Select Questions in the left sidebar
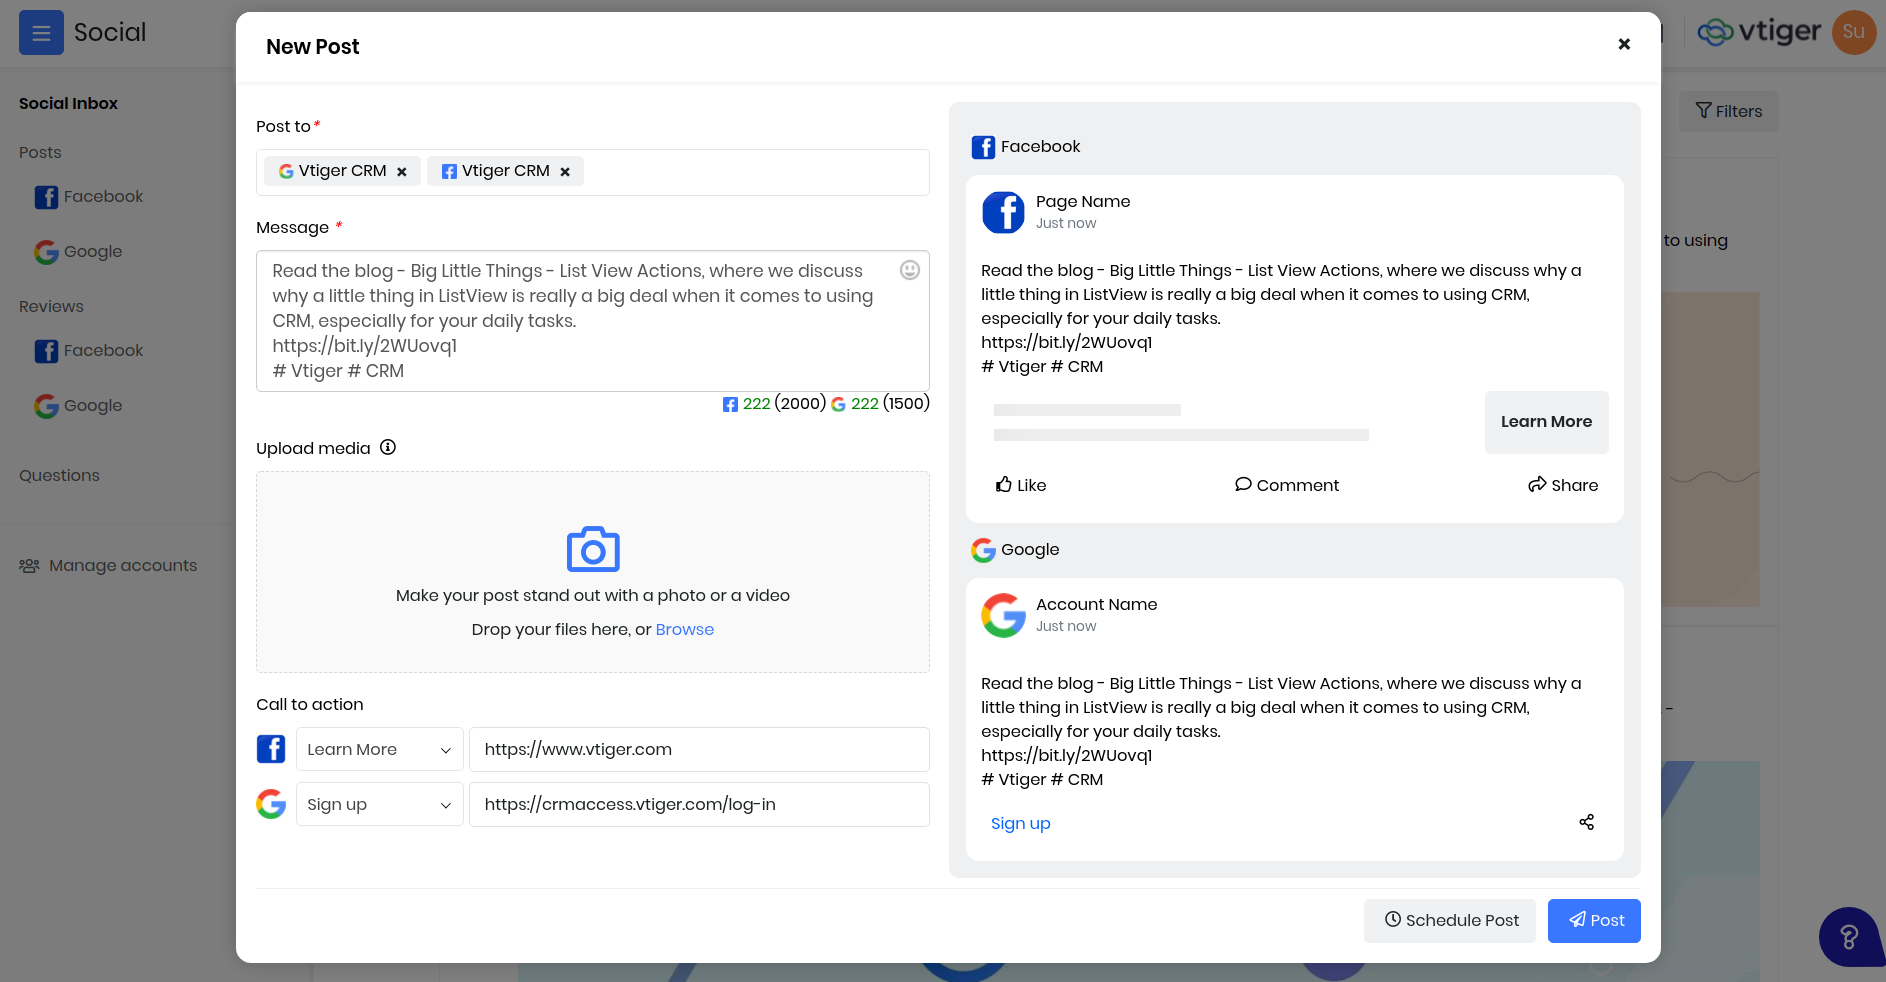Viewport: 1886px width, 982px height. pyautogui.click(x=59, y=475)
